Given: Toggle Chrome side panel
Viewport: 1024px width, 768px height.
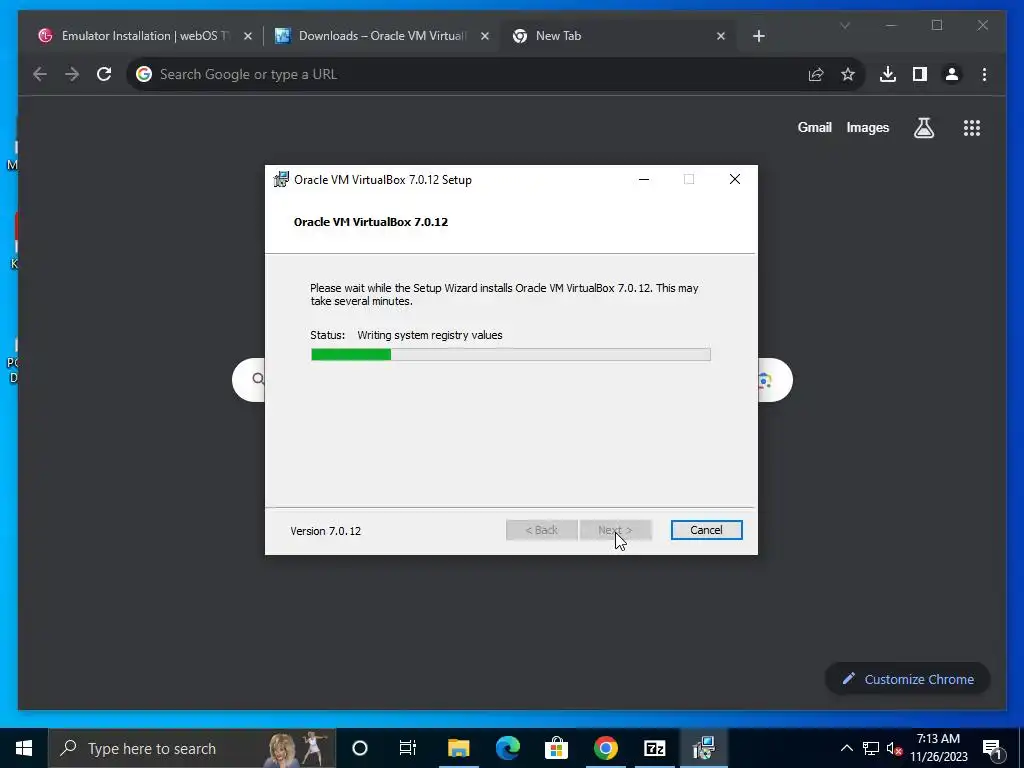Looking at the screenshot, I should pos(920,74).
